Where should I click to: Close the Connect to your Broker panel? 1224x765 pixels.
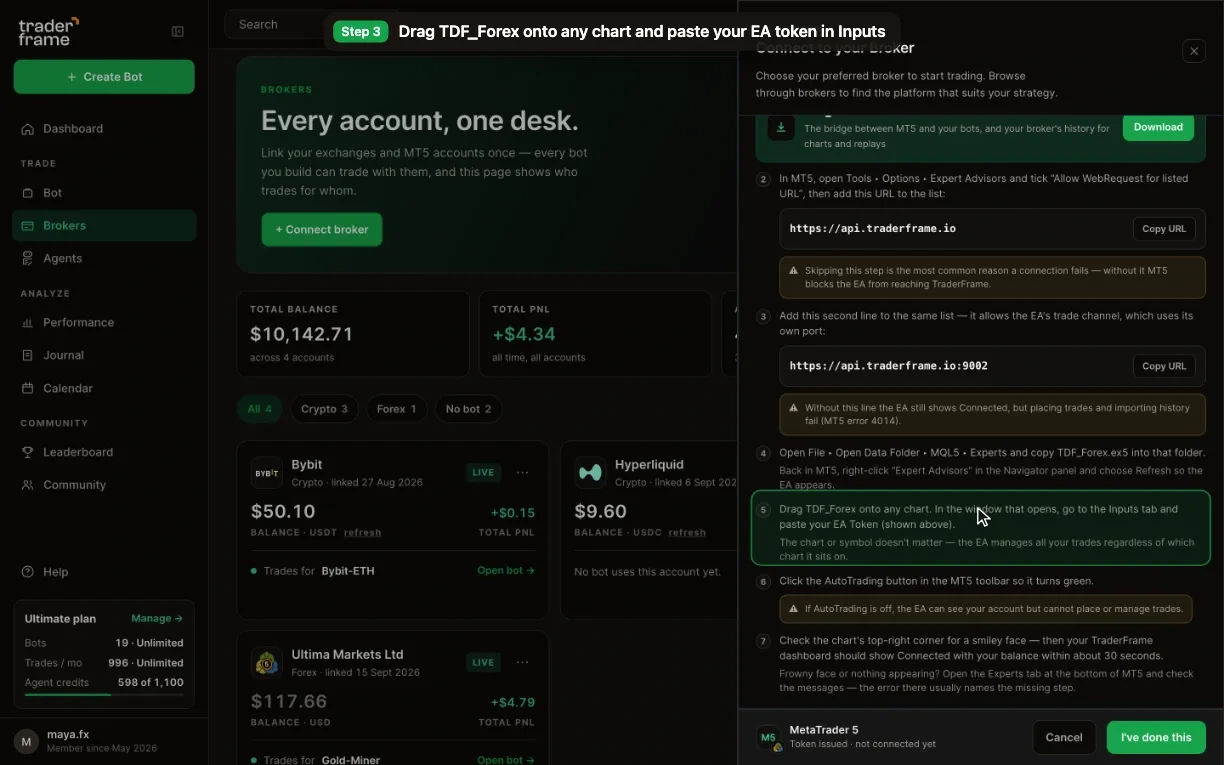pyautogui.click(x=1194, y=51)
